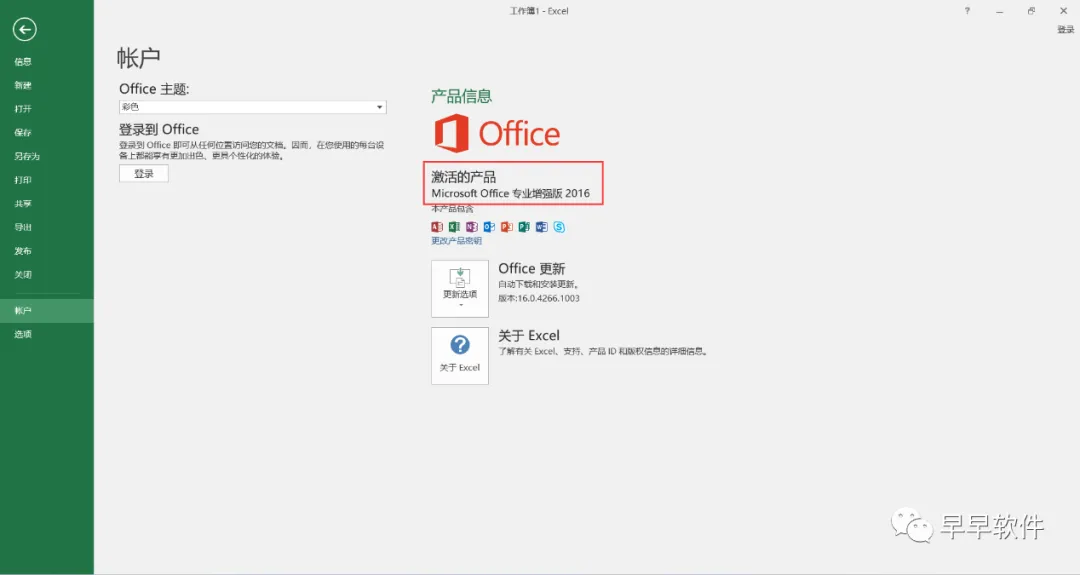Open the 共享 sidebar item
The width and height of the screenshot is (1080, 575).
(x=47, y=204)
